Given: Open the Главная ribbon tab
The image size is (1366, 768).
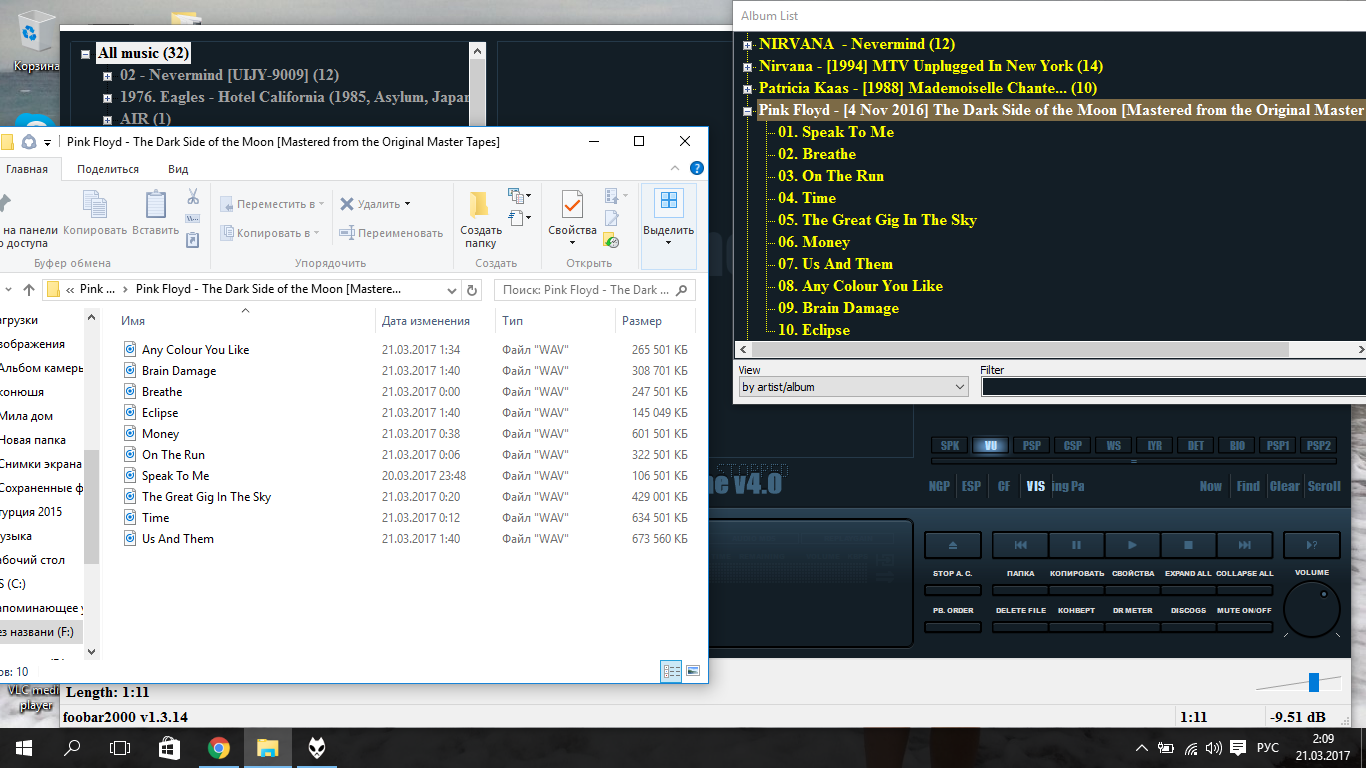Looking at the screenshot, I should point(27,169).
